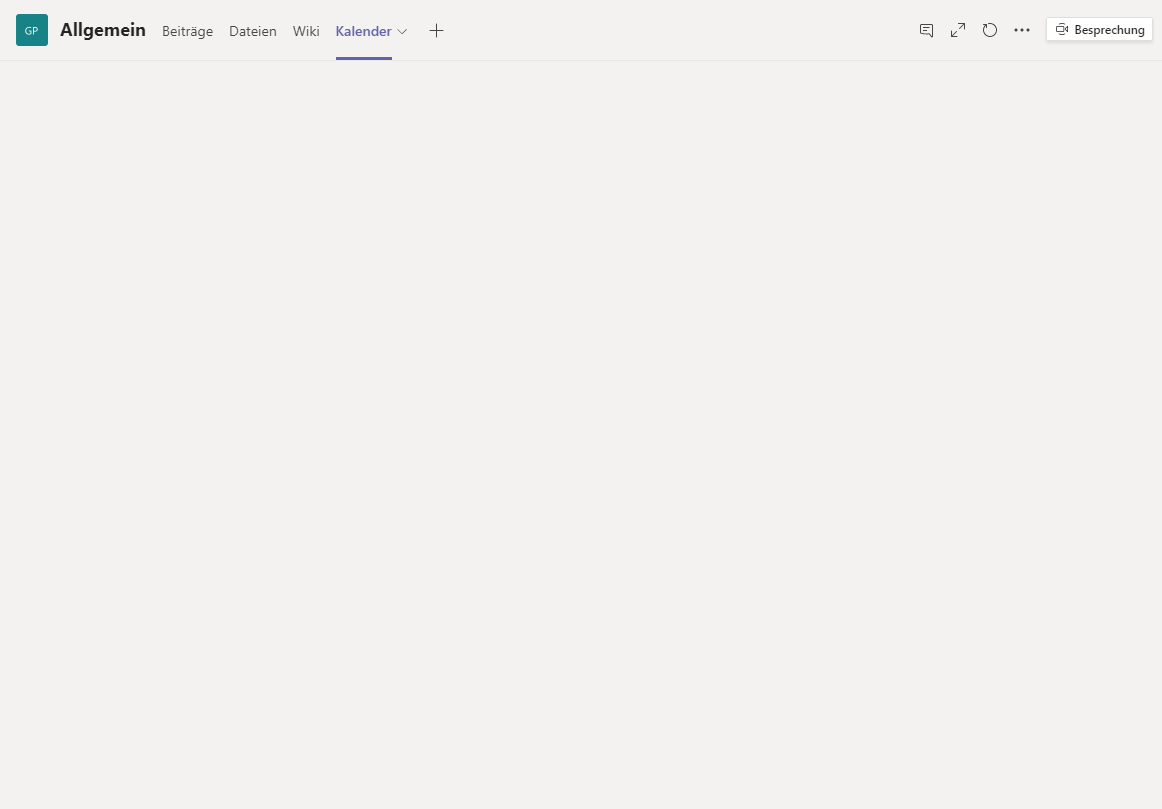Click the GP team avatar icon
1162x809 pixels.
coord(32,30)
